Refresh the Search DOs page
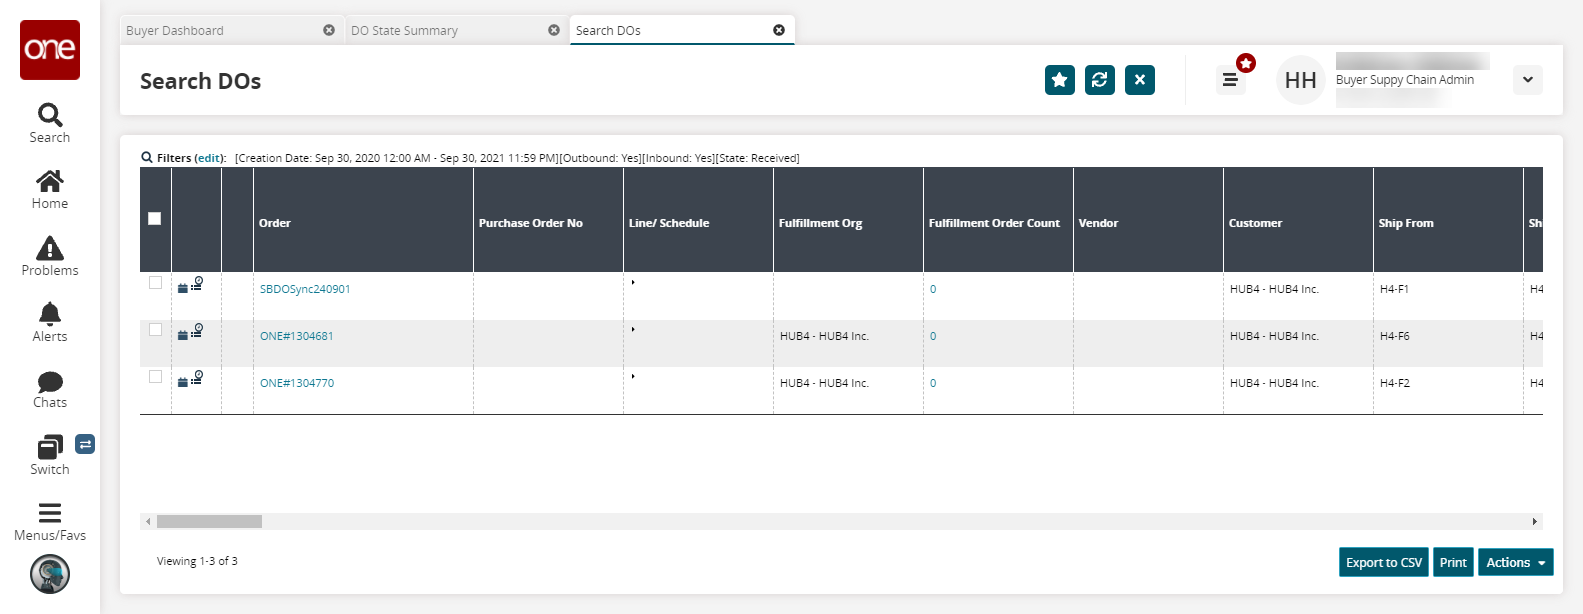 (1099, 80)
